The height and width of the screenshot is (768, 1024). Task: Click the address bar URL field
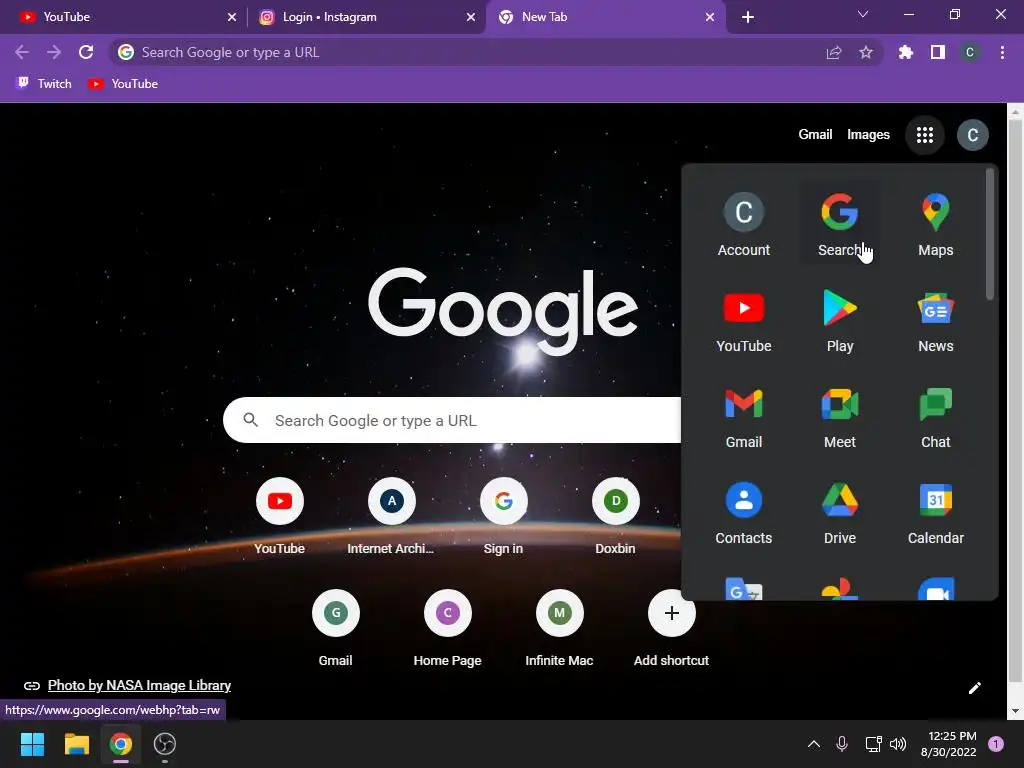[x=470, y=52]
